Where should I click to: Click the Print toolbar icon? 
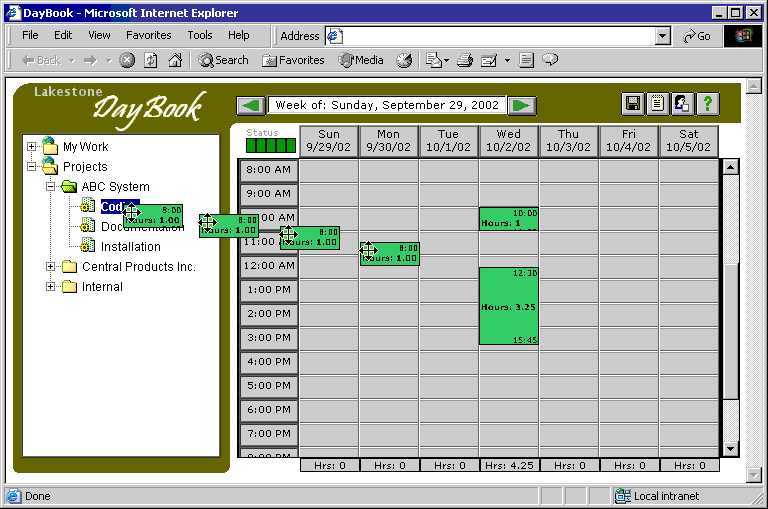(464, 60)
